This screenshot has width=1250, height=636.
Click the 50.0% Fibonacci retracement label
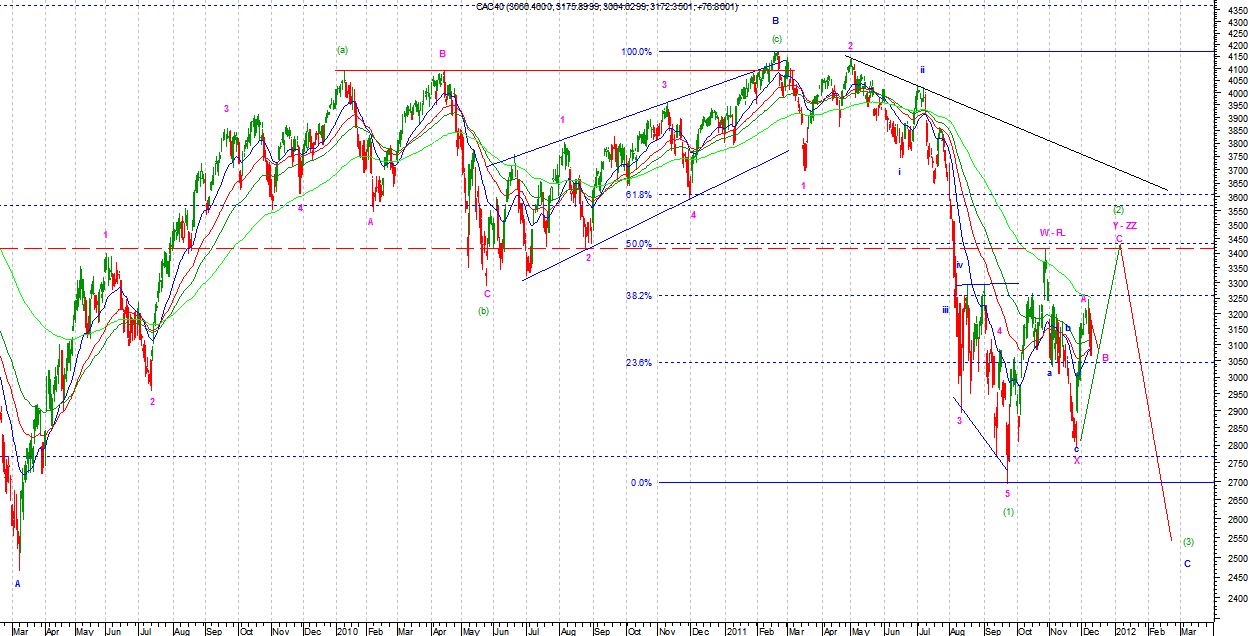click(637, 244)
